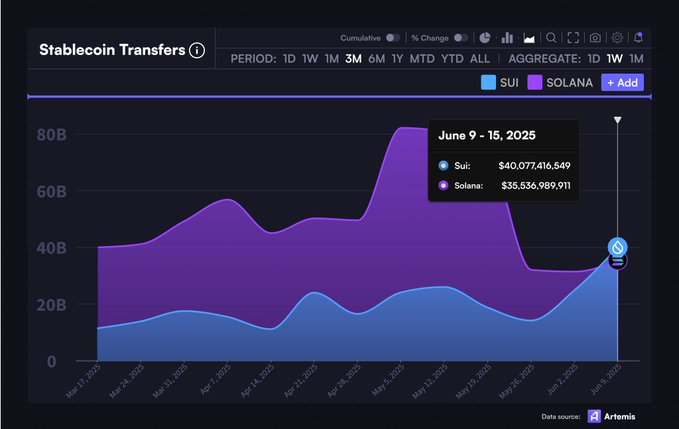Click the Solana dot in tooltip

point(443,186)
